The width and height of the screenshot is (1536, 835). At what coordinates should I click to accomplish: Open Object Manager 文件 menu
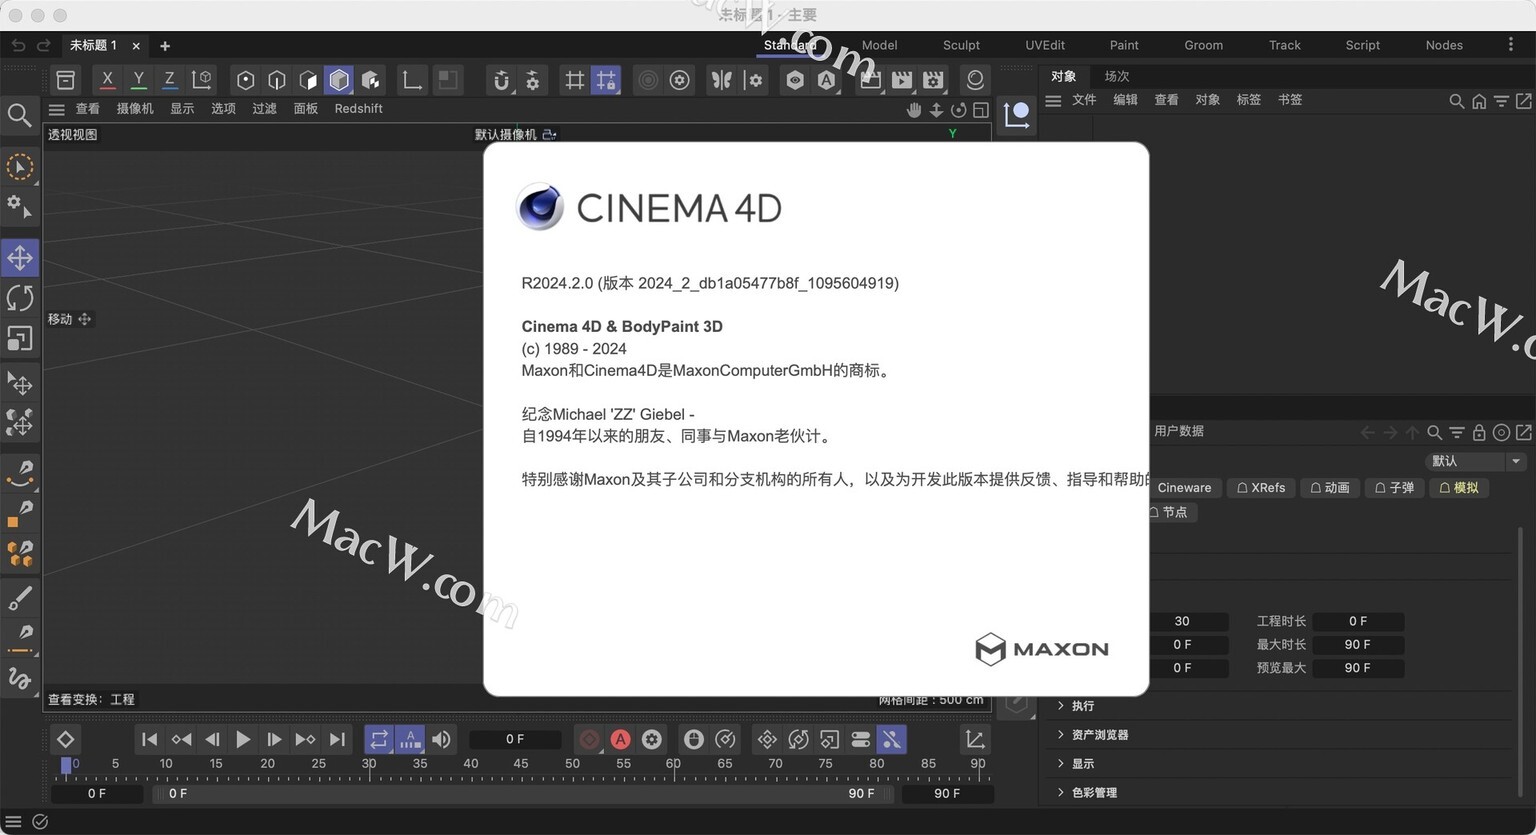coord(1084,100)
